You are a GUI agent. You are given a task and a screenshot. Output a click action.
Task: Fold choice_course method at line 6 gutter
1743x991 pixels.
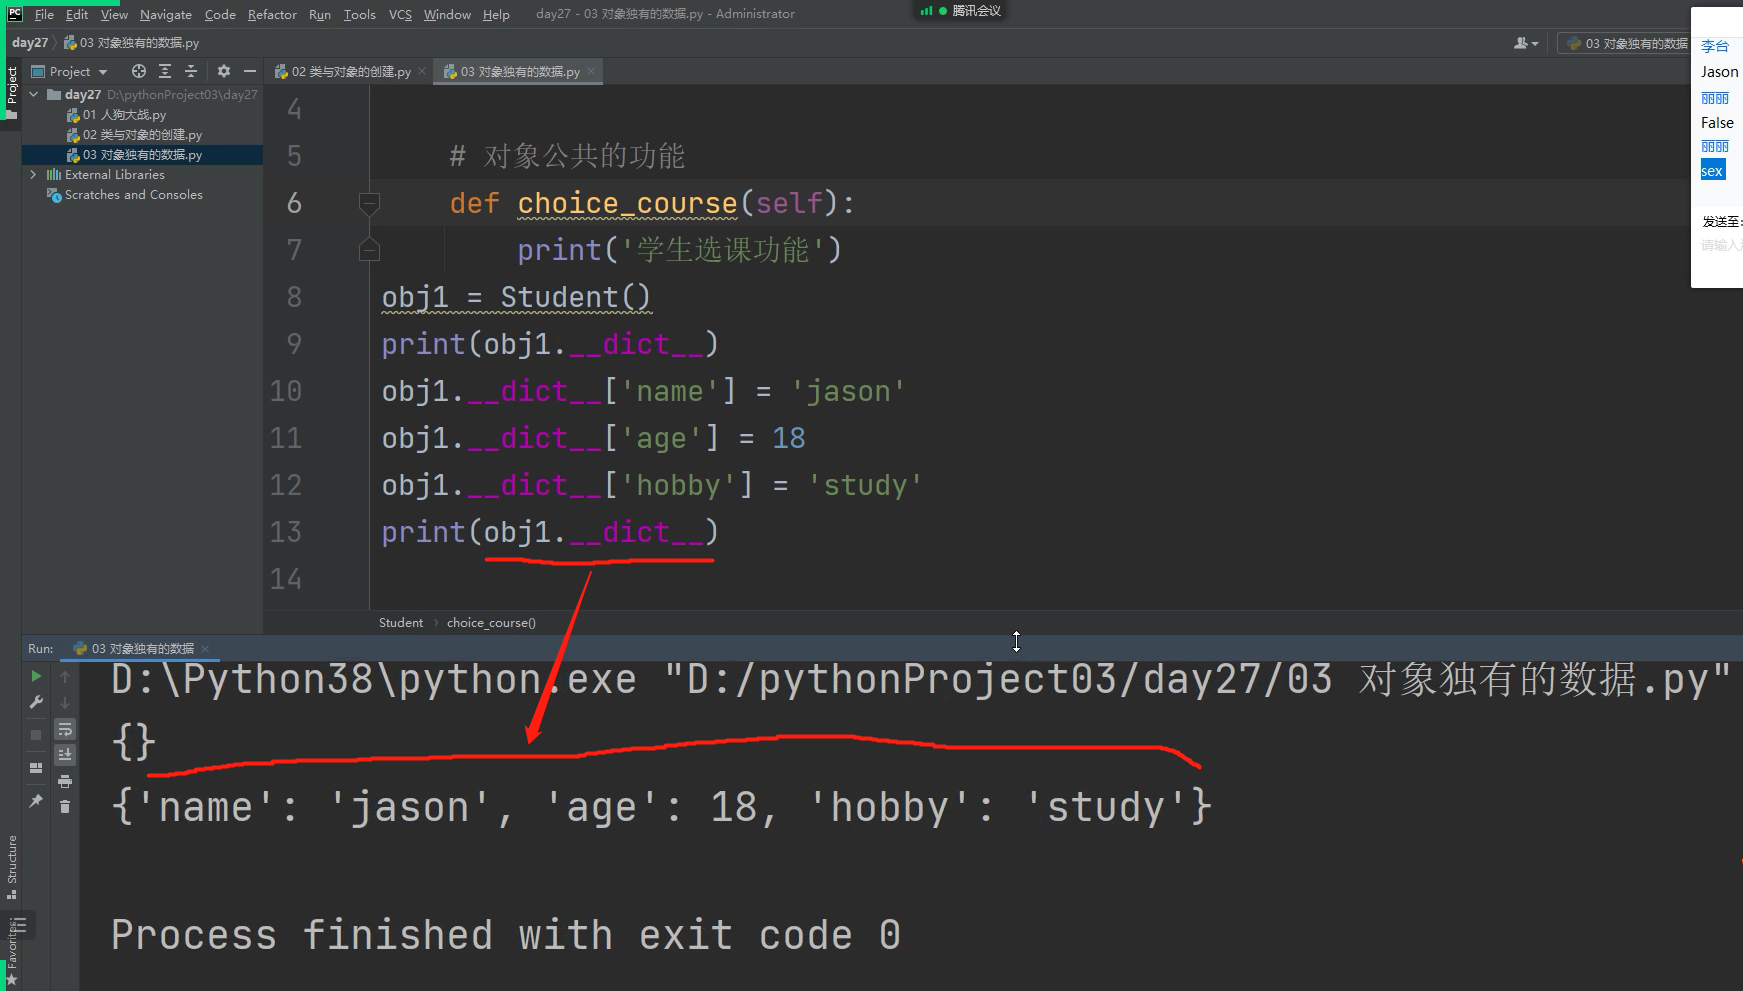tap(369, 203)
